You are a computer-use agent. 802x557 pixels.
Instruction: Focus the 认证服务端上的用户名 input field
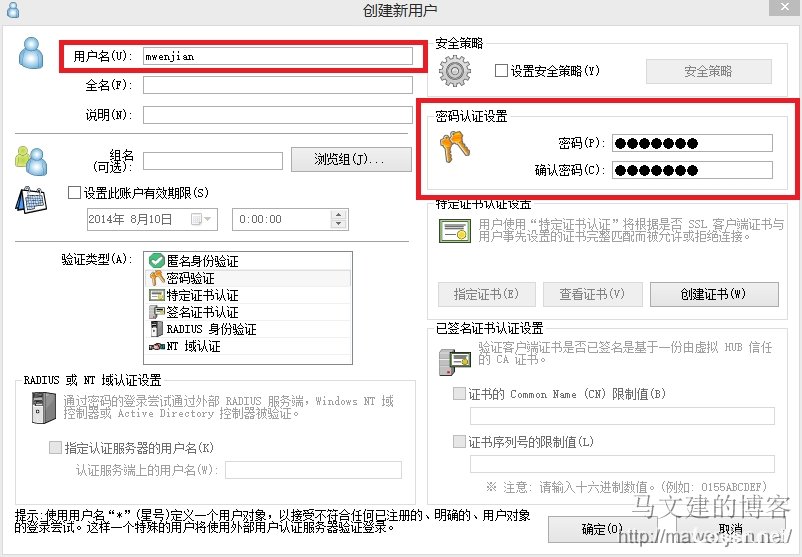(313, 470)
